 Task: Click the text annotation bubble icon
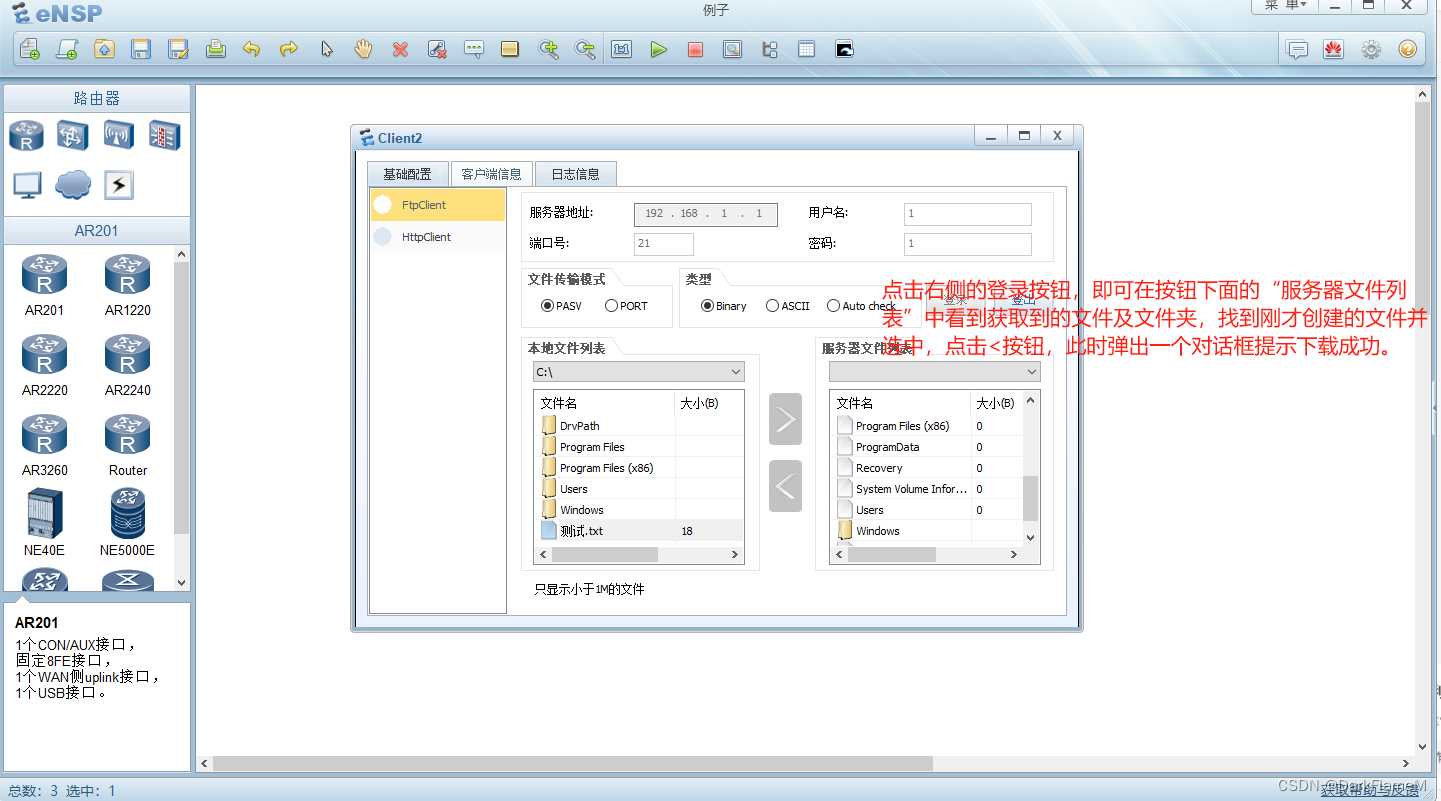(x=474, y=49)
